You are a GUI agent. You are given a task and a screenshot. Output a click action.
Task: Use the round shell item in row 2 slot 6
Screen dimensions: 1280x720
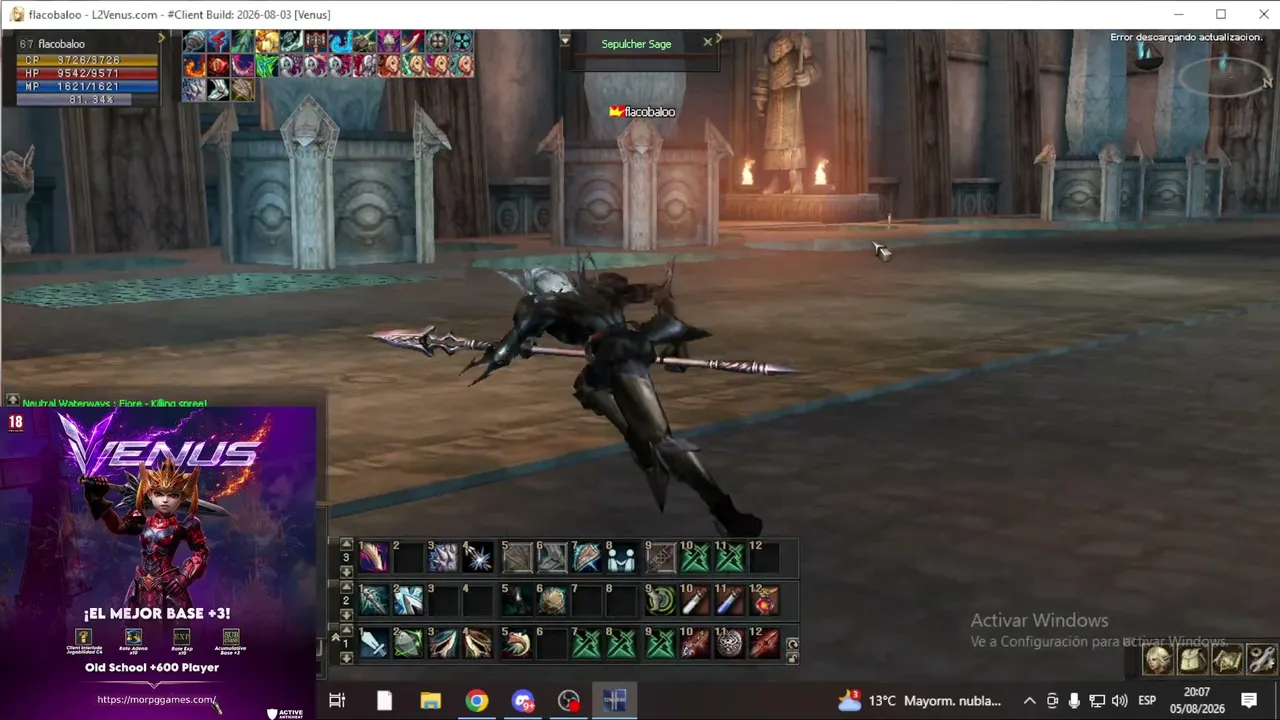552,600
